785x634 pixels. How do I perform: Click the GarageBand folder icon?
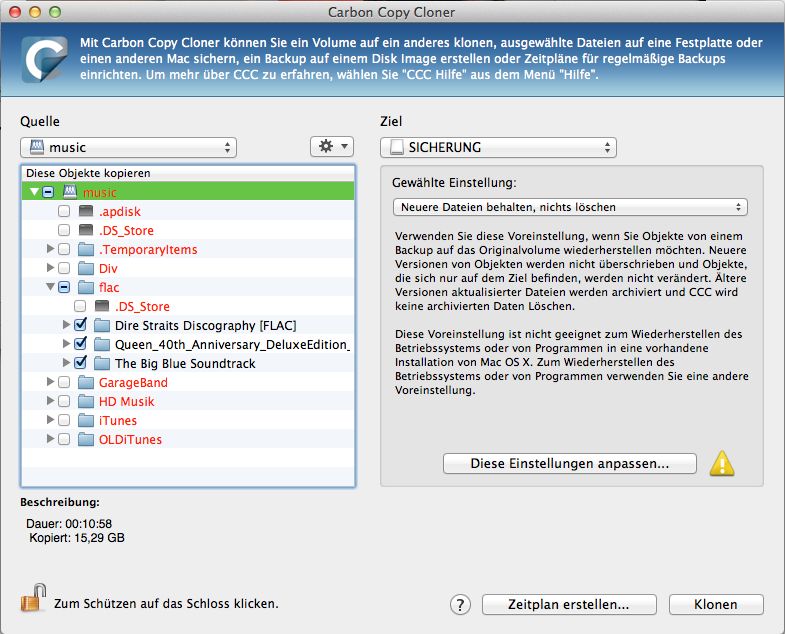[x=86, y=383]
